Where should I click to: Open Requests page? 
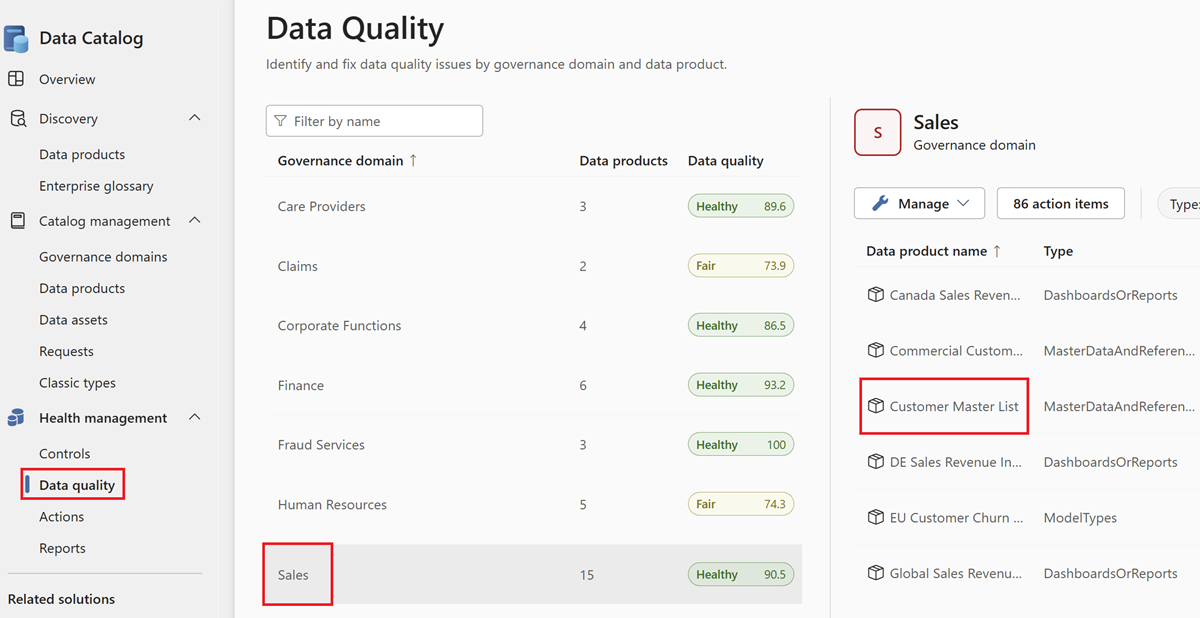click(66, 351)
